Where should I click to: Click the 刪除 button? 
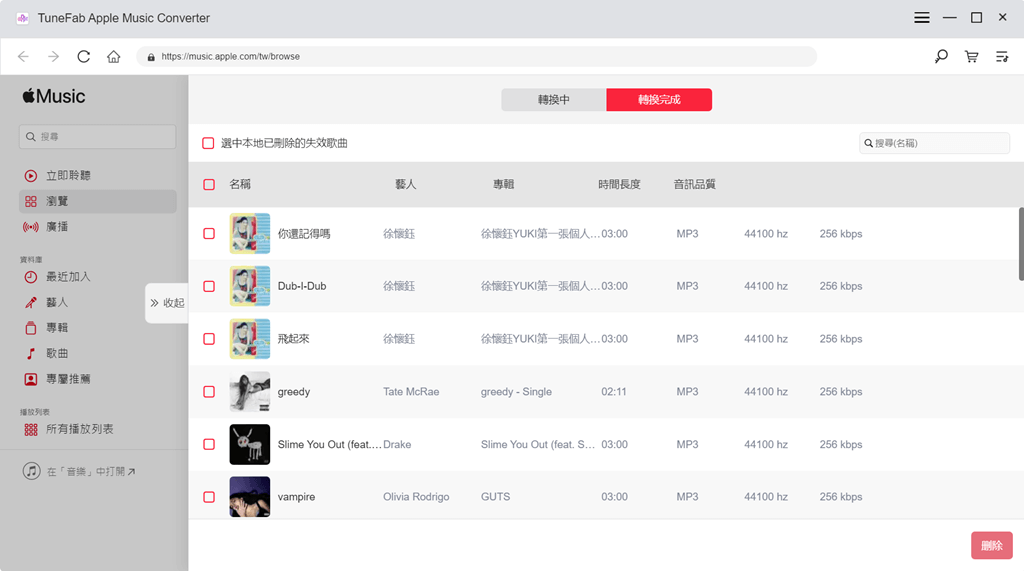pyautogui.click(x=992, y=546)
